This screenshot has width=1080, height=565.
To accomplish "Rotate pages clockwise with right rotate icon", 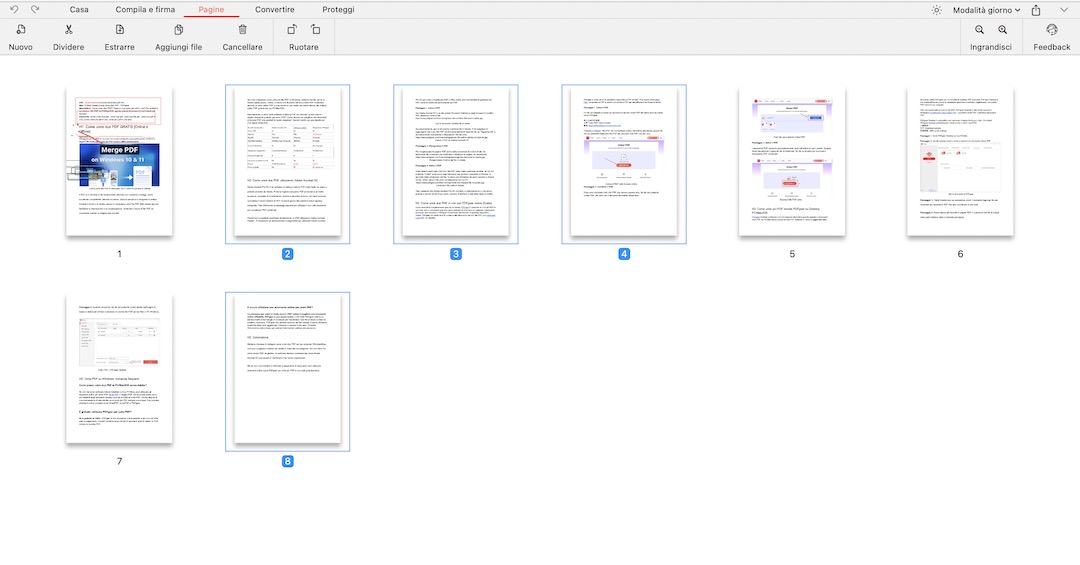I will click(x=315, y=30).
